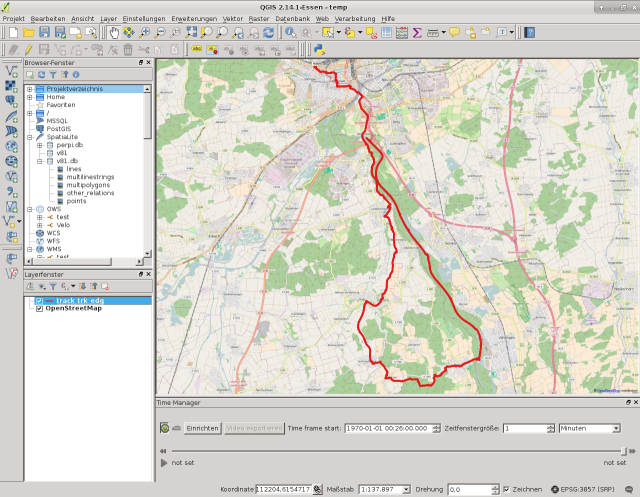Screen dimensions: 640x497
Task: Expand the perpi.db database node
Action: 40,145
